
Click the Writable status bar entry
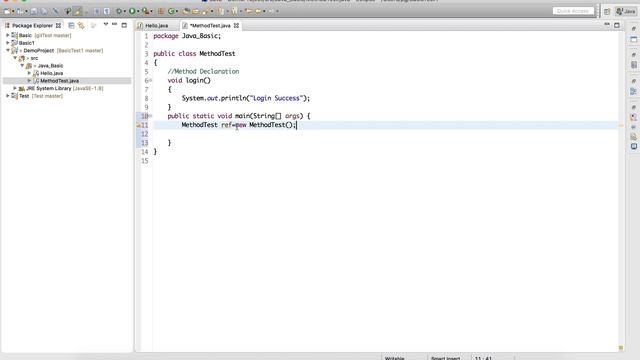[395, 358]
